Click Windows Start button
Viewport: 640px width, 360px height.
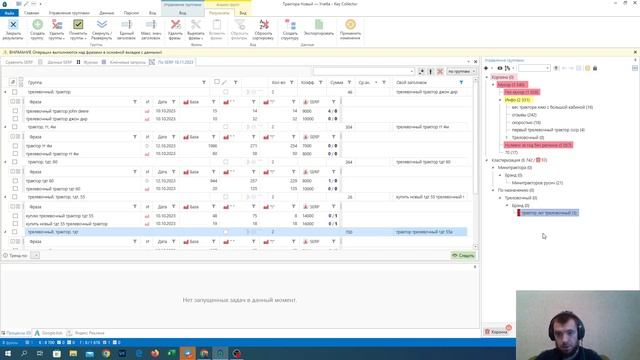click(7, 353)
